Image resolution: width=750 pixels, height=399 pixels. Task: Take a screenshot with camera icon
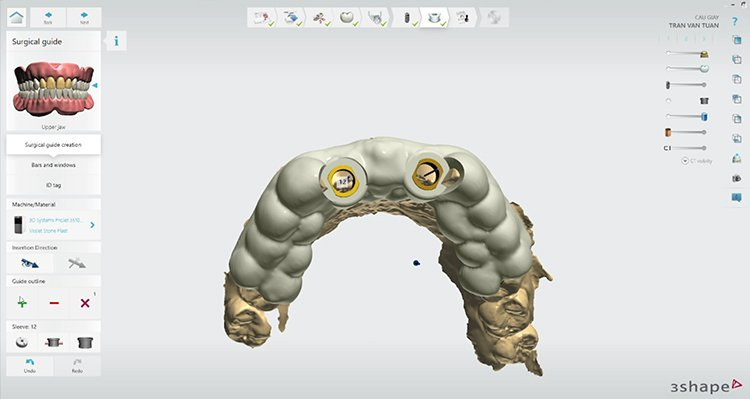tap(737, 178)
